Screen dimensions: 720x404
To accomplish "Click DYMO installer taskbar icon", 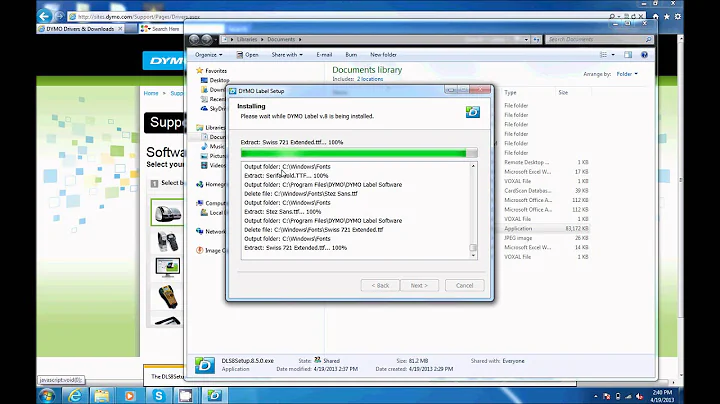I will tap(214, 395).
